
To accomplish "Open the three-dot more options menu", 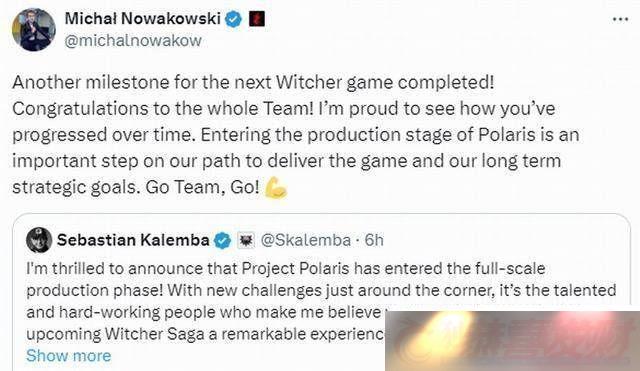I will click(x=620, y=19).
